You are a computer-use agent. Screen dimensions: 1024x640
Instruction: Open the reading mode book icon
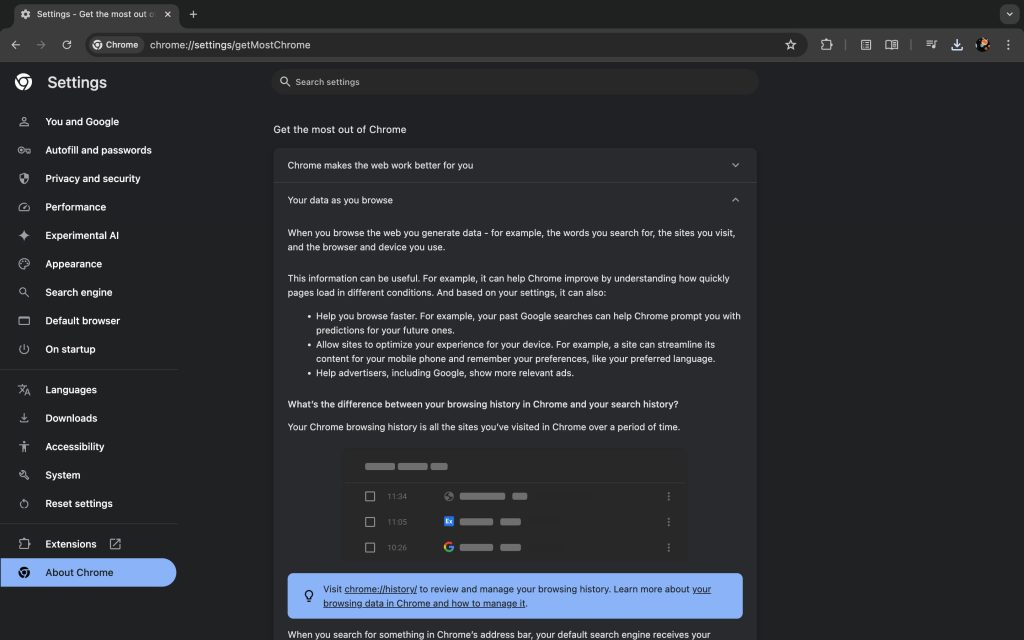point(891,45)
